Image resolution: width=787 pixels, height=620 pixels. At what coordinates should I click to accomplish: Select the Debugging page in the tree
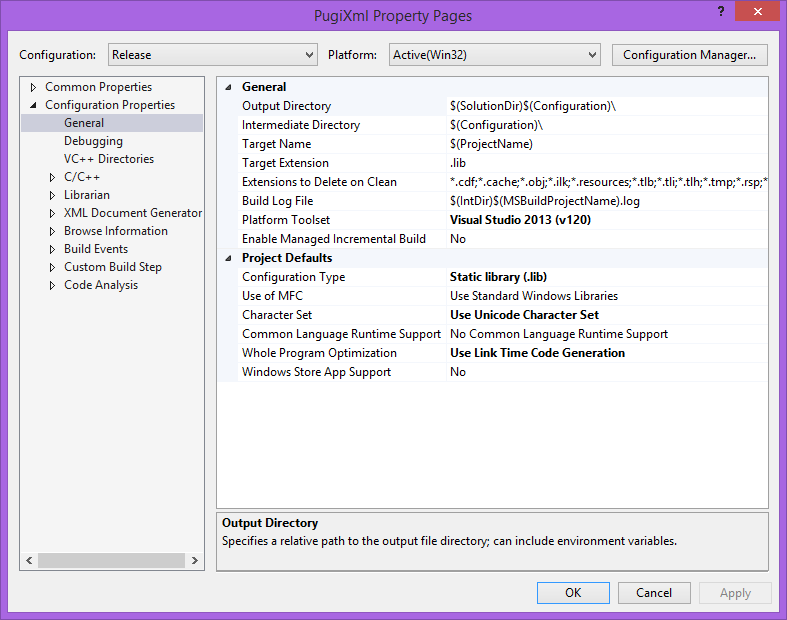[x=93, y=141]
